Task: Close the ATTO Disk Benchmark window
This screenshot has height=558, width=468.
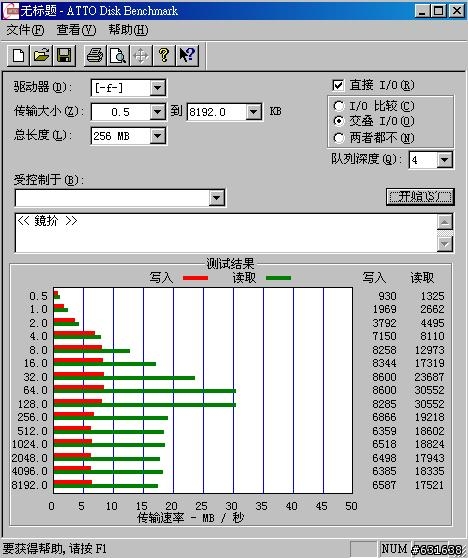Action: [x=457, y=11]
